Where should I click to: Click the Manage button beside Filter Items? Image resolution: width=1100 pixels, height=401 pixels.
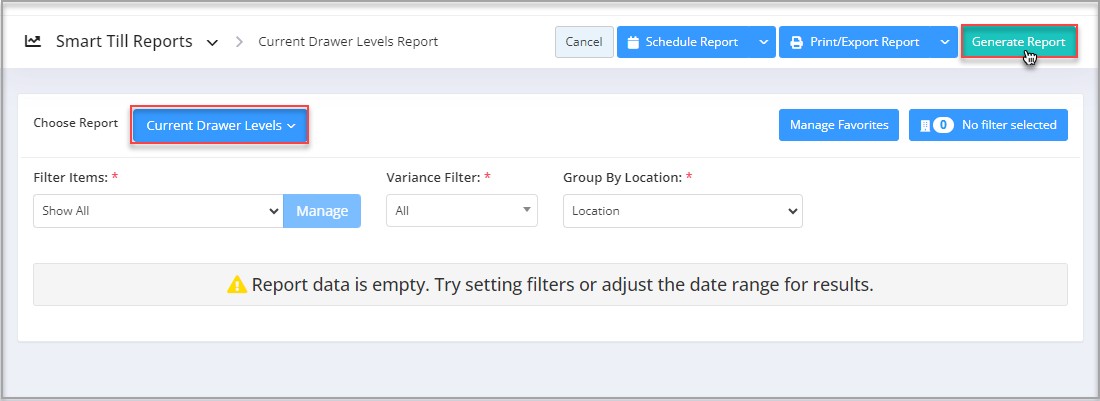coord(322,211)
